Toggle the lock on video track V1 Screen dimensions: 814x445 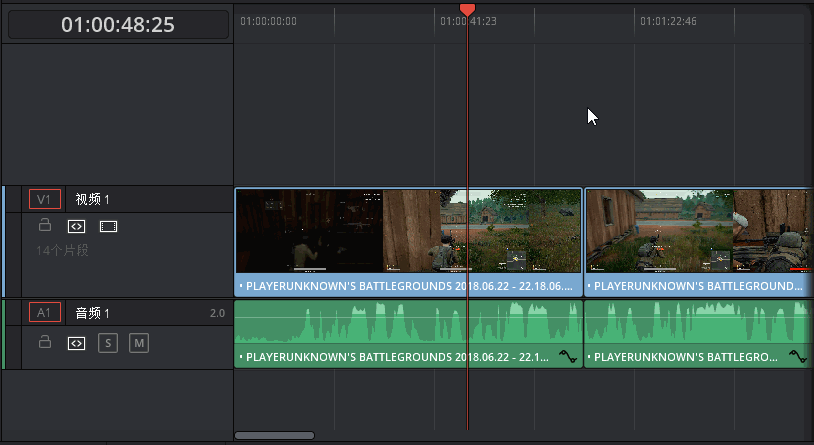click(45, 225)
